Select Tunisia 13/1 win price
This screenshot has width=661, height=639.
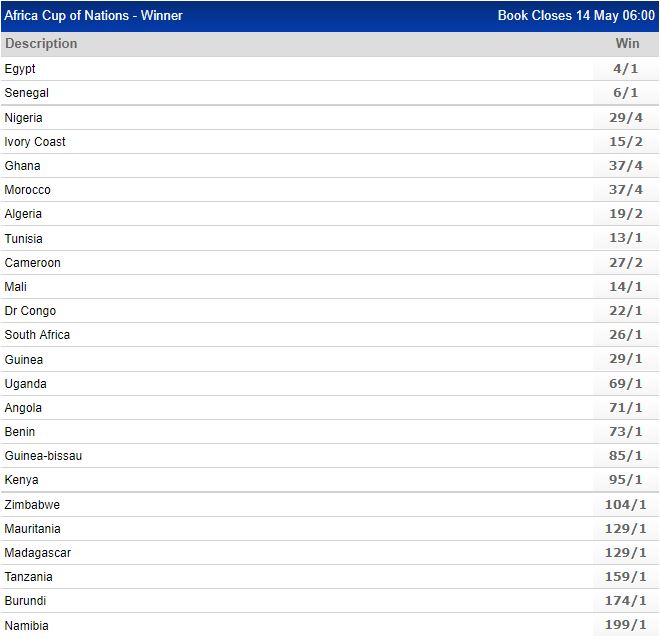(626, 239)
